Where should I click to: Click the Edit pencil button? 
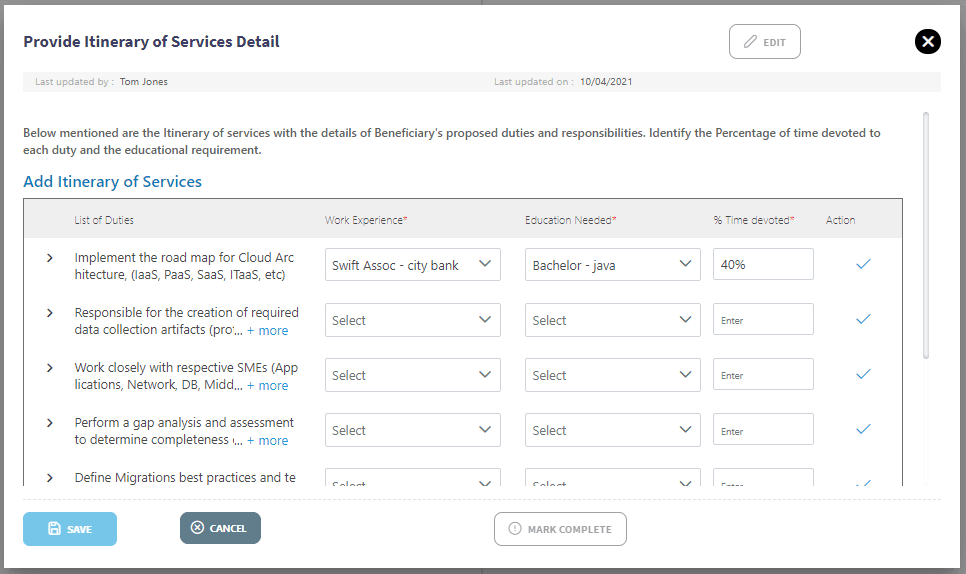(x=765, y=42)
